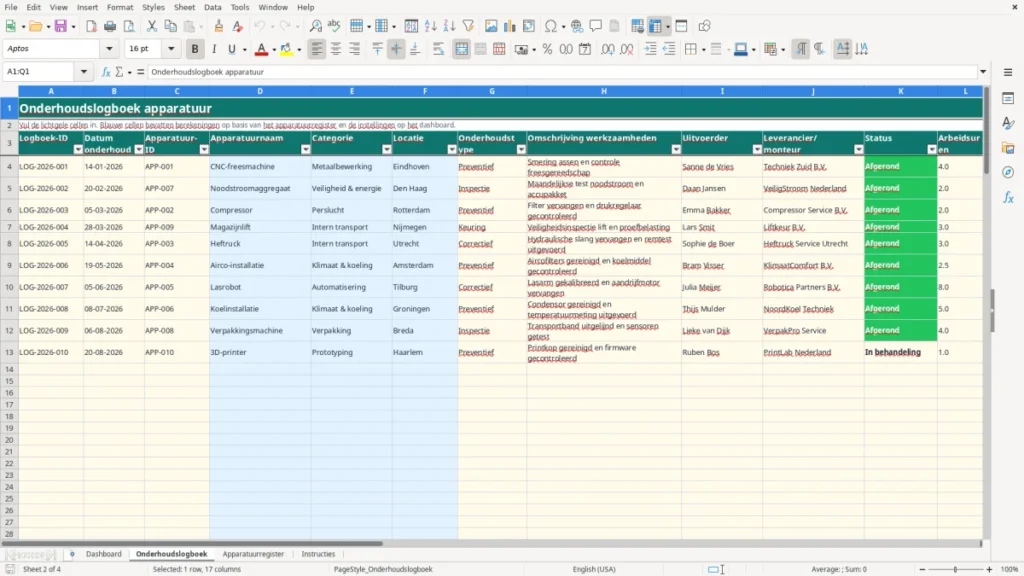Insert an image via the toolbar
The image size is (1024, 576).
(x=491, y=26)
